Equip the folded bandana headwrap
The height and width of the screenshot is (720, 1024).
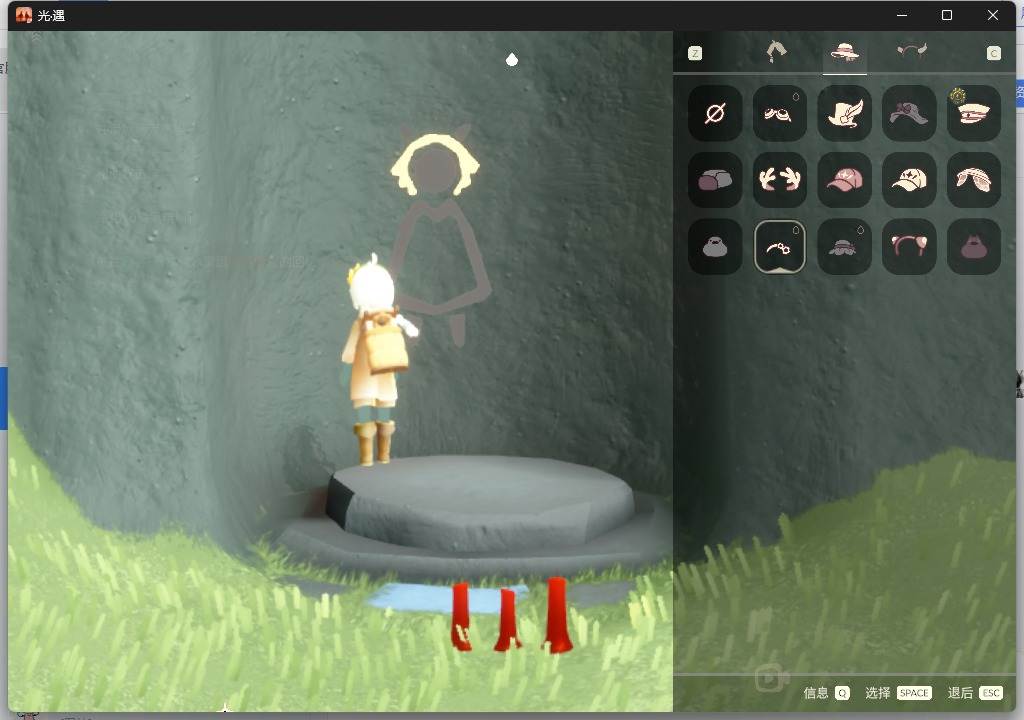973,180
